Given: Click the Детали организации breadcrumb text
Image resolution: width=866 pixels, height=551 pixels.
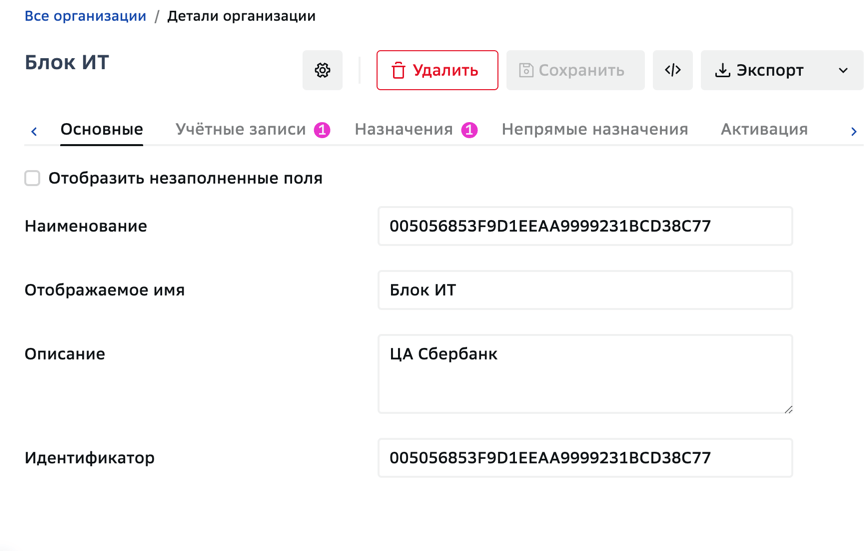Looking at the screenshot, I should pos(241,16).
